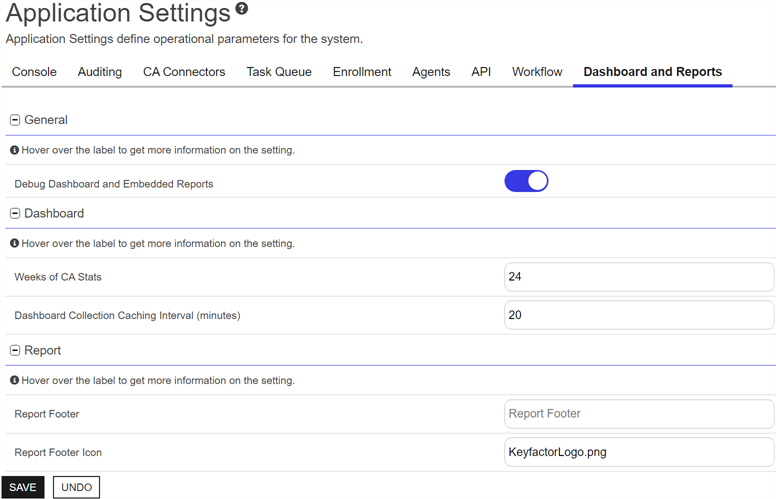Collapse the Report section

[x=15, y=351]
